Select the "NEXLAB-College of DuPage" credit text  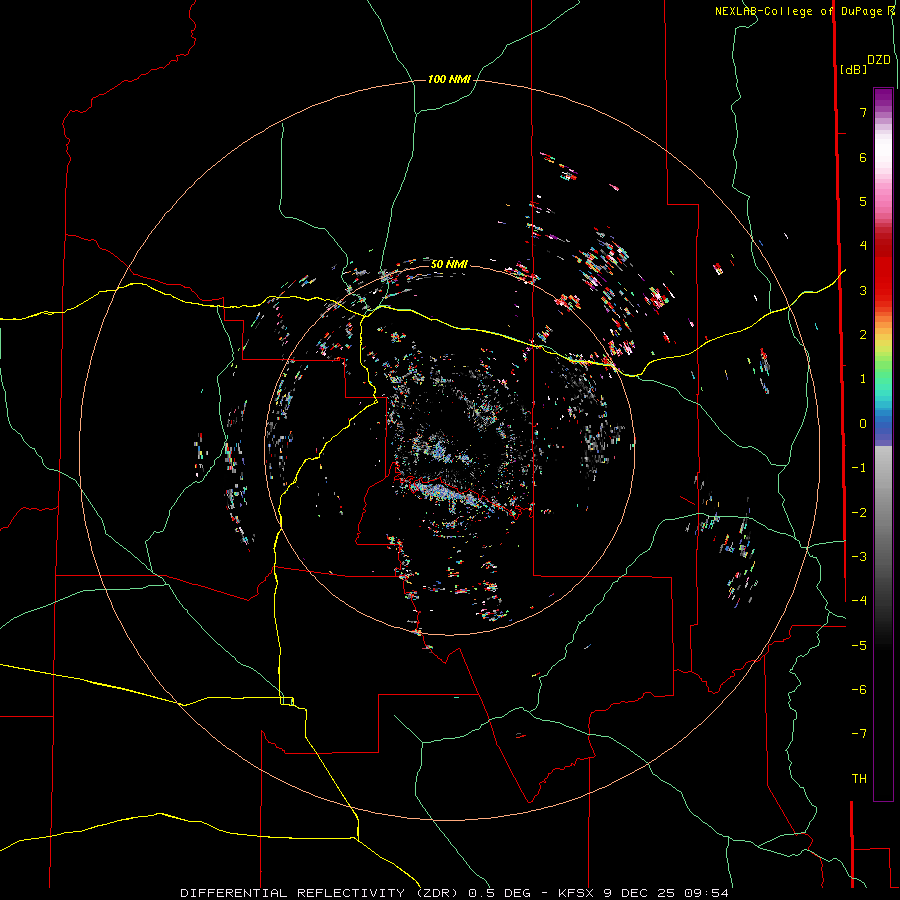(x=797, y=11)
